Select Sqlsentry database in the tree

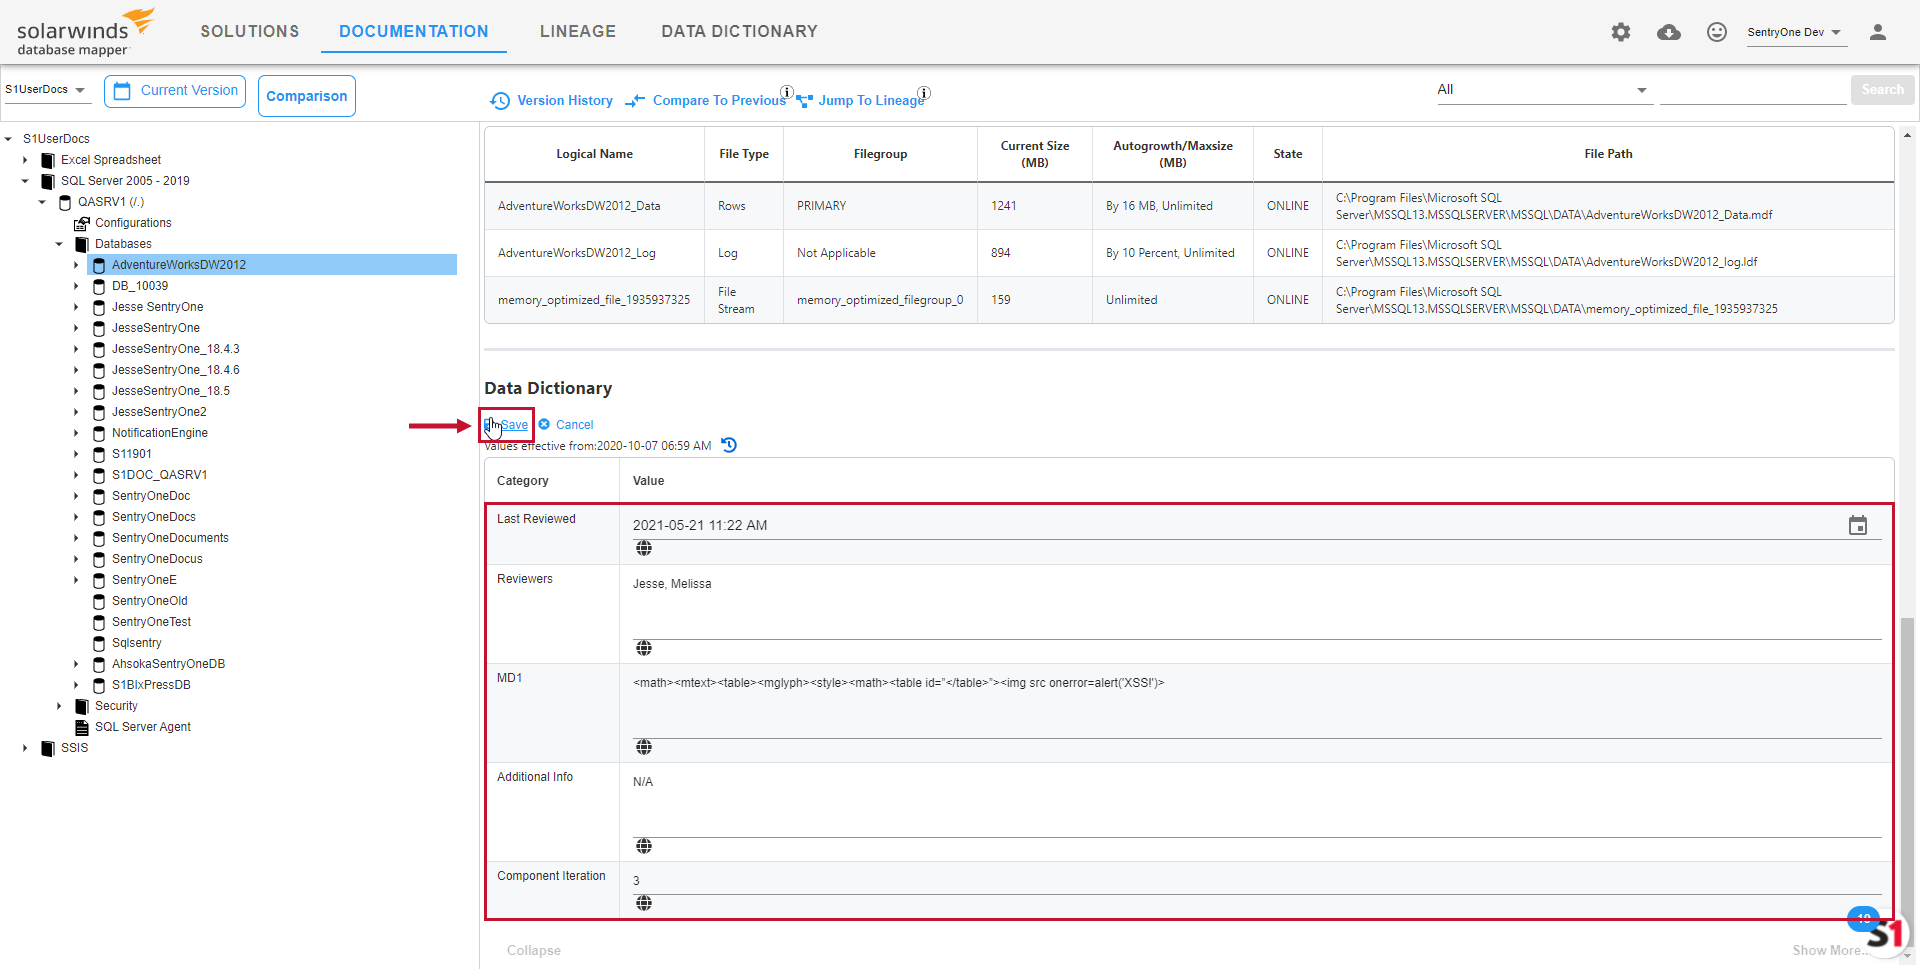pyautogui.click(x=137, y=643)
